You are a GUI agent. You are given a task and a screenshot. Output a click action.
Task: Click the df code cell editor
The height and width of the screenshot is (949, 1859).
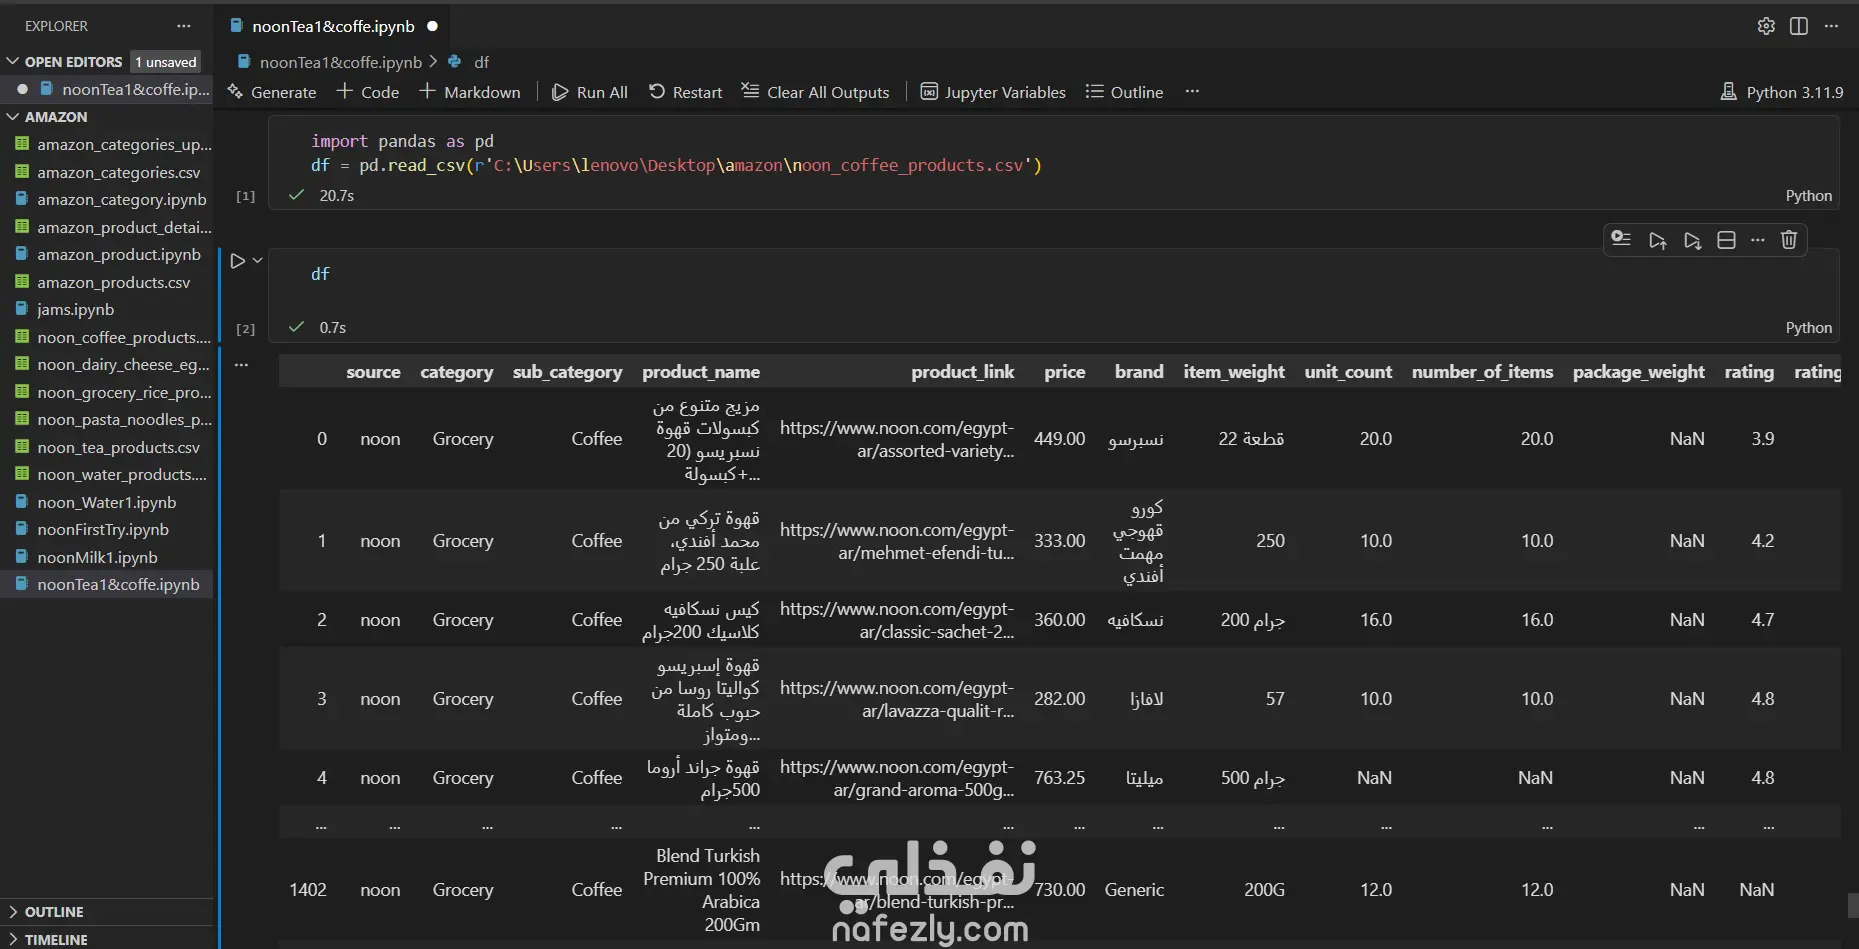(1053, 274)
